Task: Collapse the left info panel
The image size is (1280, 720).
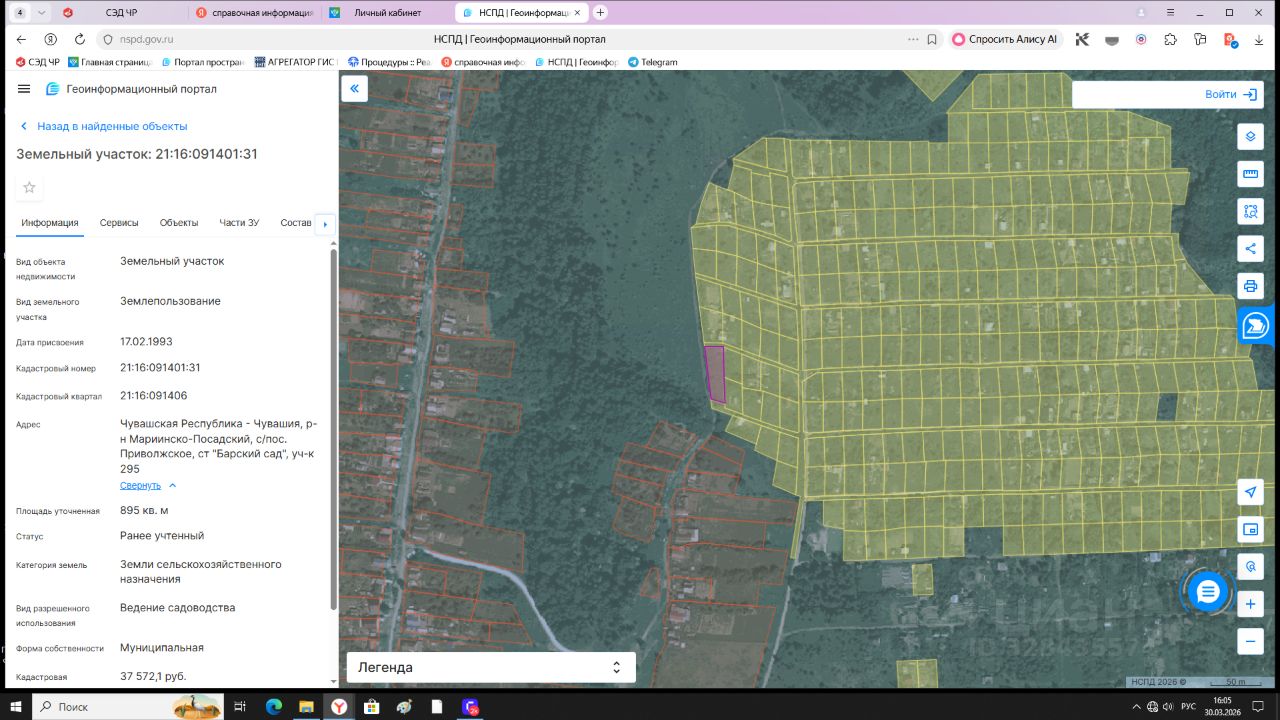Action: (x=354, y=89)
